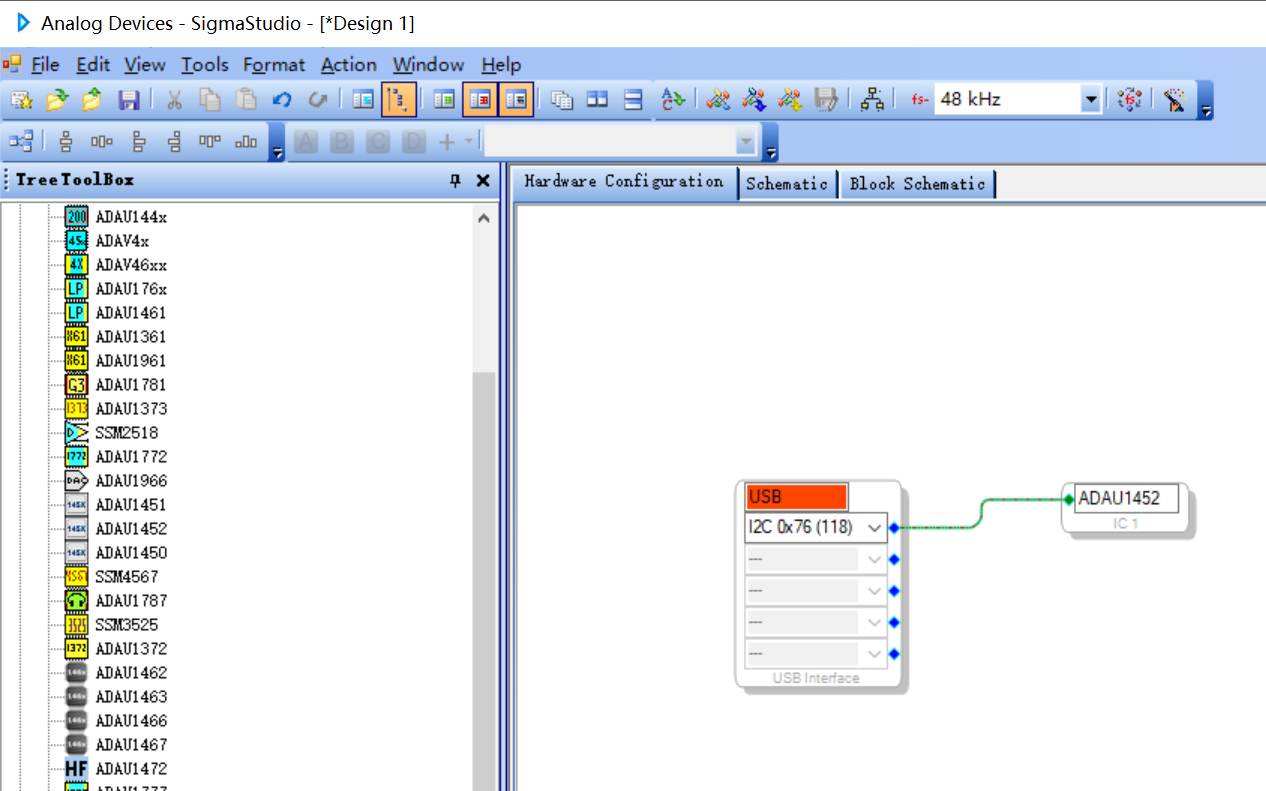Viewport: 1266px width, 791px height.
Task: Select ADAU1781 in the tree toolbox
Action: [x=131, y=385]
